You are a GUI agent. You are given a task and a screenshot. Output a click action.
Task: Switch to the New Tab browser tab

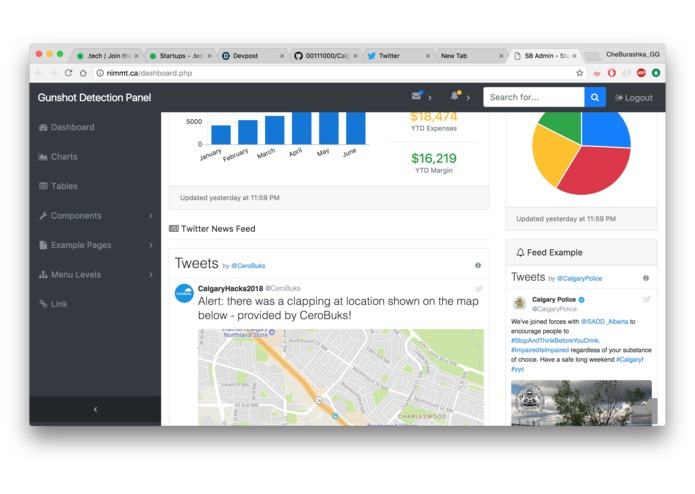pos(471,56)
